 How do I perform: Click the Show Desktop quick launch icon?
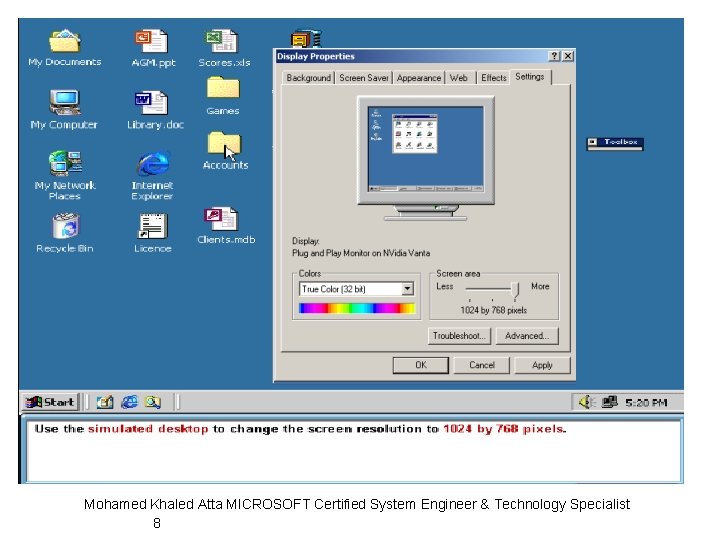pyautogui.click(x=105, y=402)
